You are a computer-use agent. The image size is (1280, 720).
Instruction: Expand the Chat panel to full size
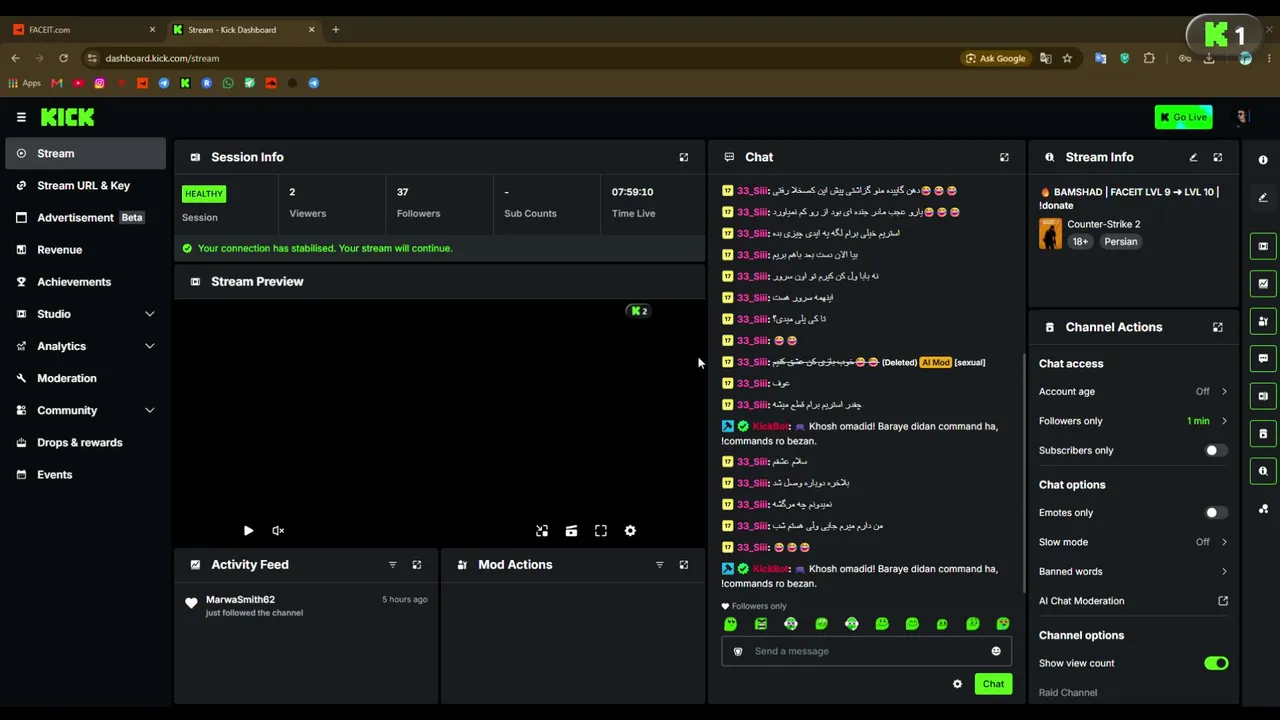point(1004,157)
